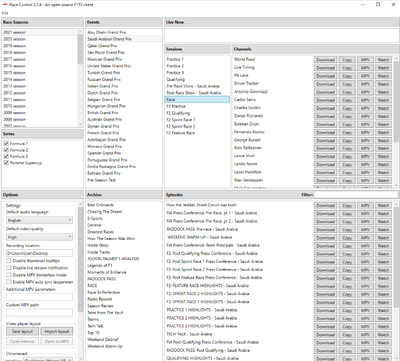Watch WEEKEND WARM-UP Saudi Arabia episode
Viewport: 400px width, 361px height.
383,238
